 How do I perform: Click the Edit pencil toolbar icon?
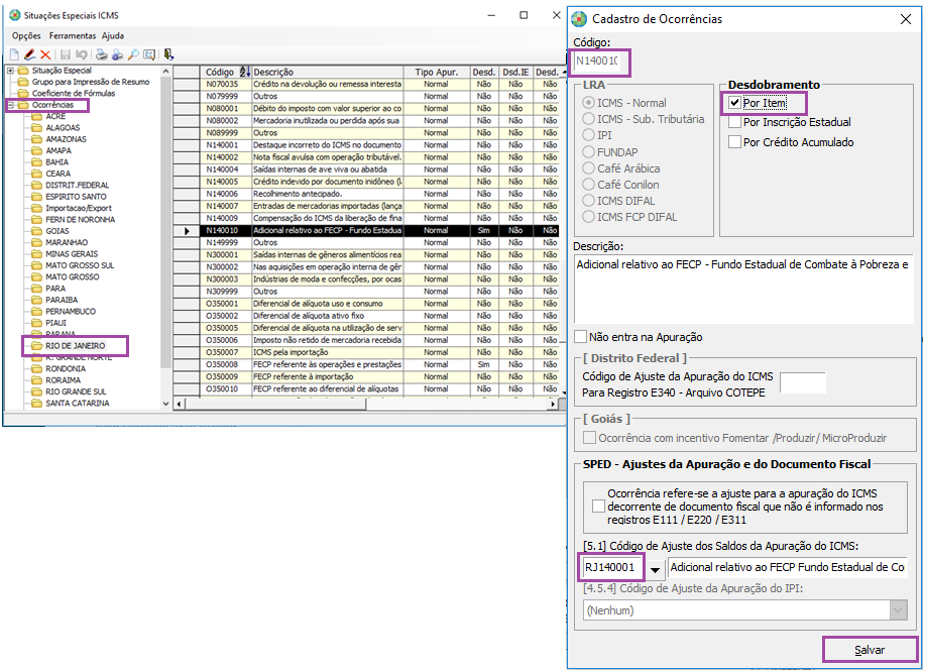tap(29, 55)
